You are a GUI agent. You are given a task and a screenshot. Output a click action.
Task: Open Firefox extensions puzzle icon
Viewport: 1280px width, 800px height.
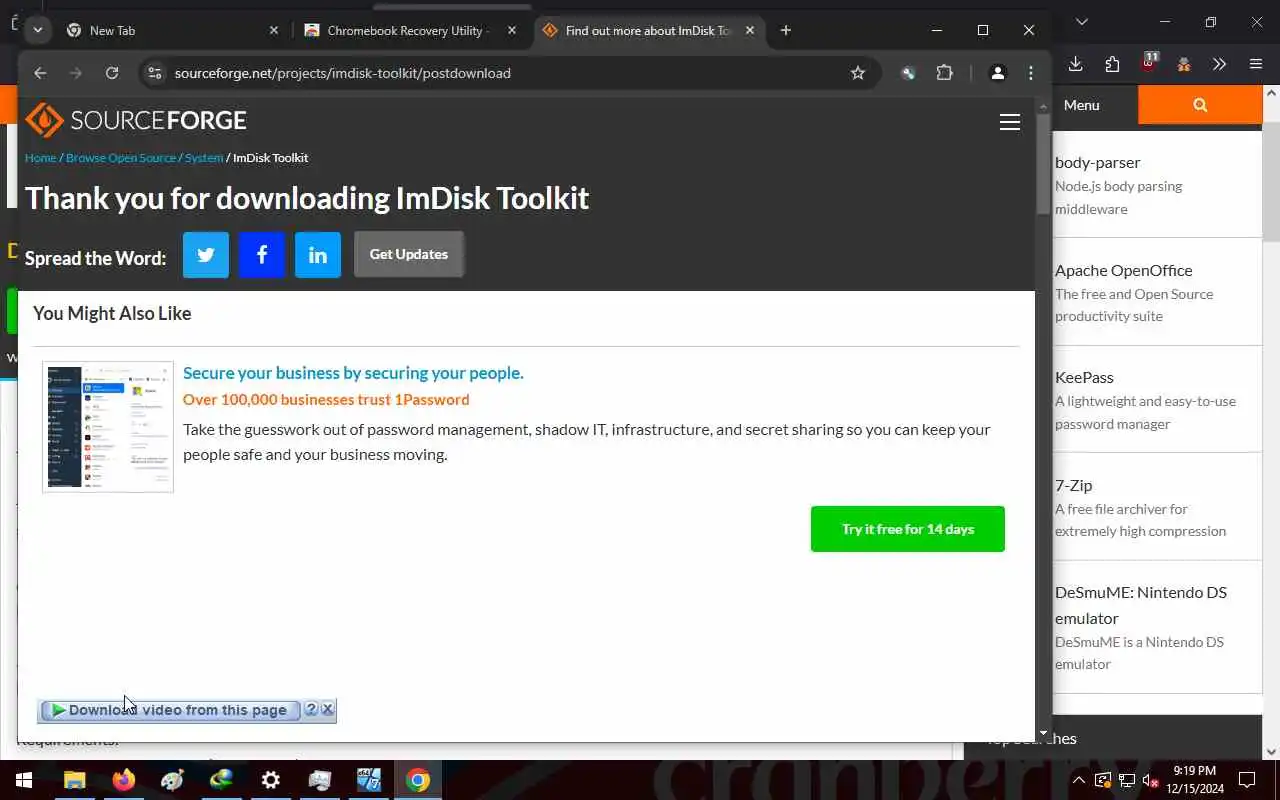pos(1112,64)
